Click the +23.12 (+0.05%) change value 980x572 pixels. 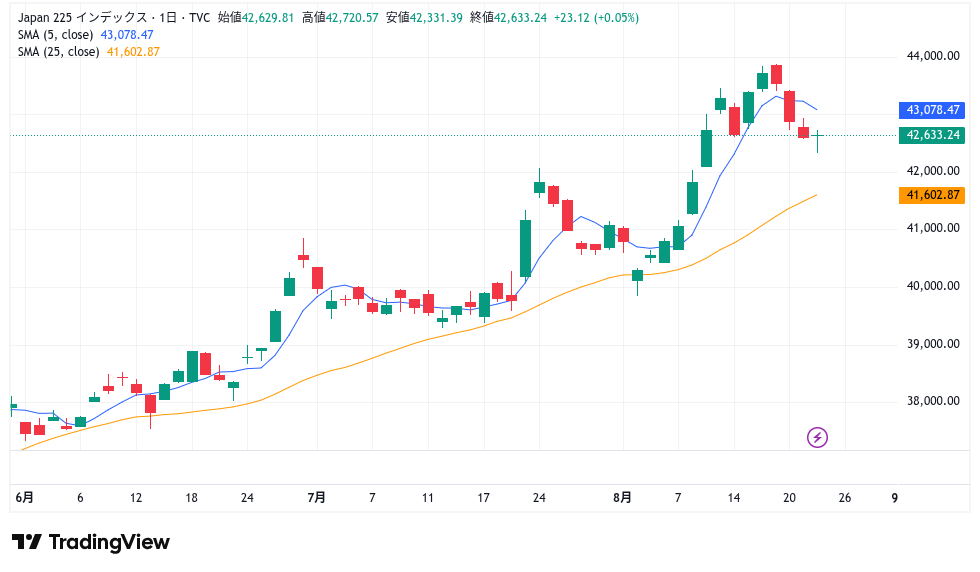click(596, 18)
